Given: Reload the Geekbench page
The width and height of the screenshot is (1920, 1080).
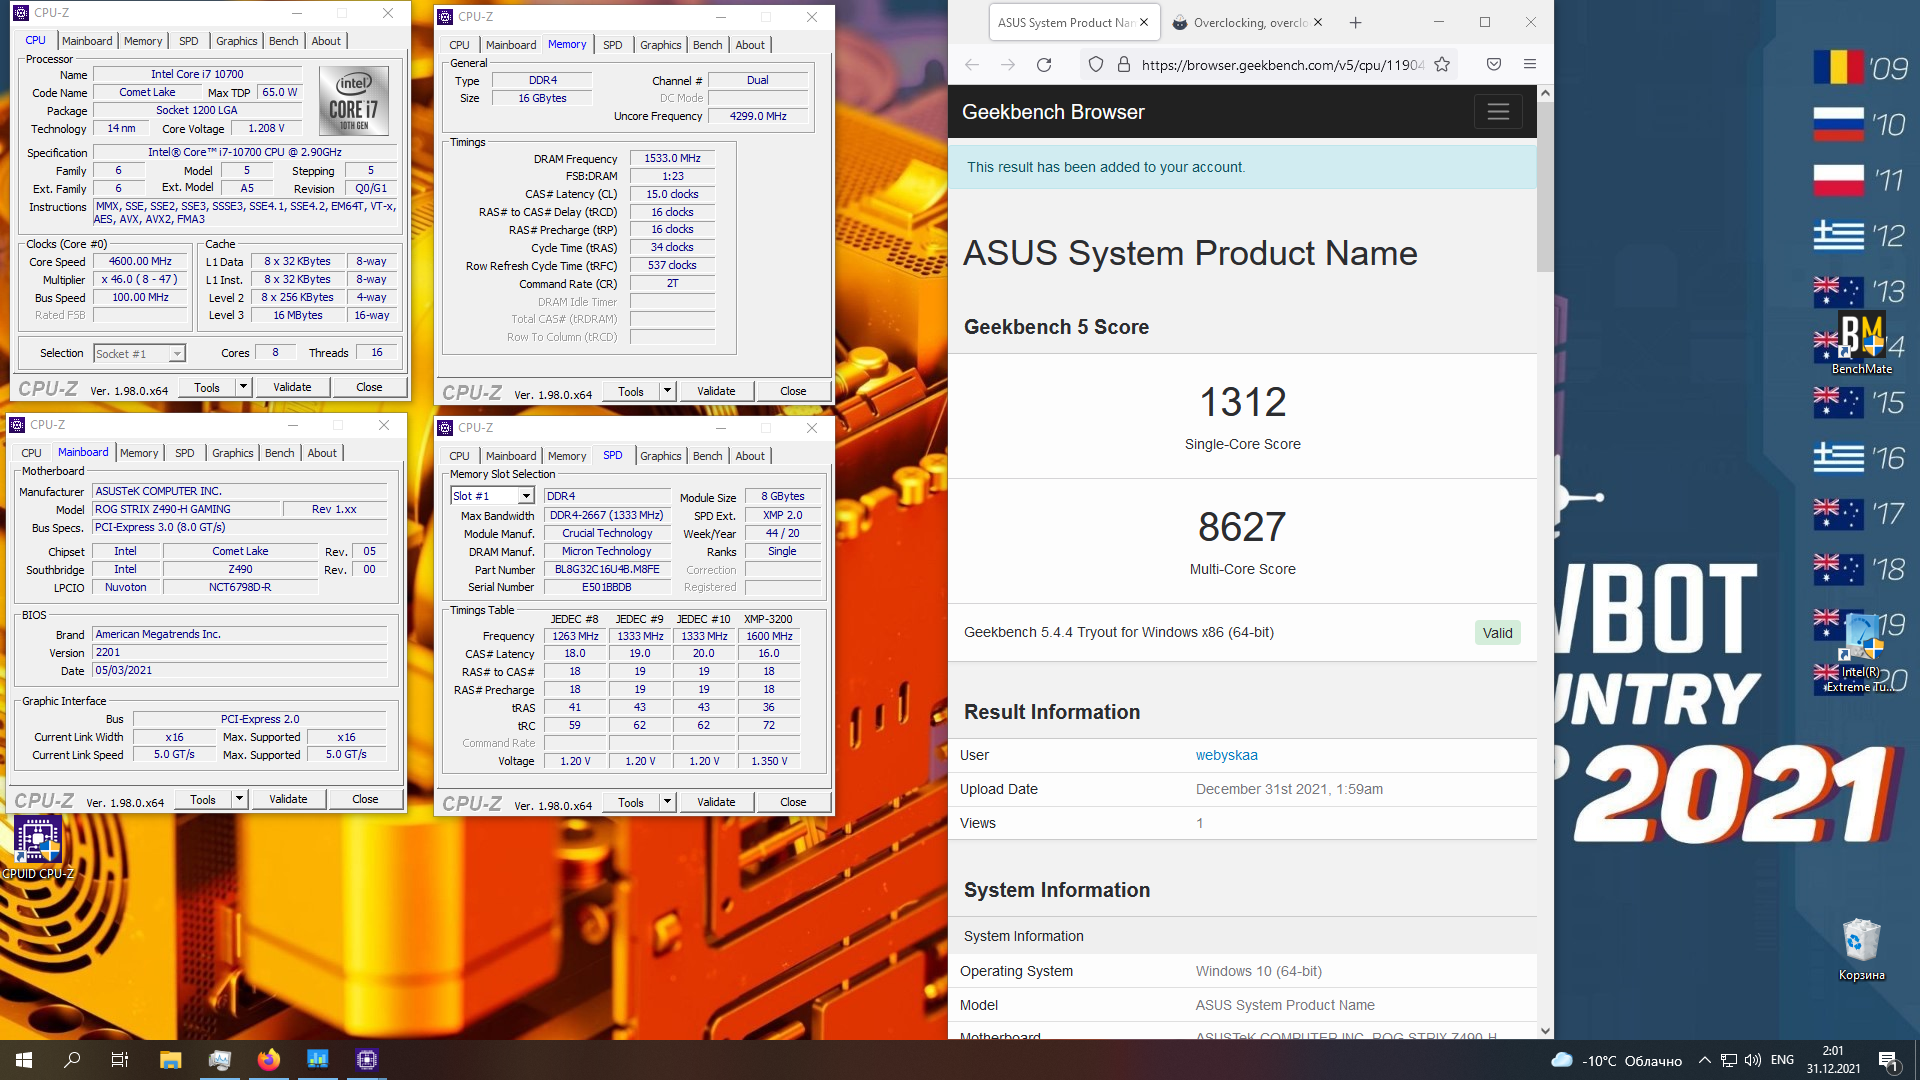Looking at the screenshot, I should click(1044, 65).
